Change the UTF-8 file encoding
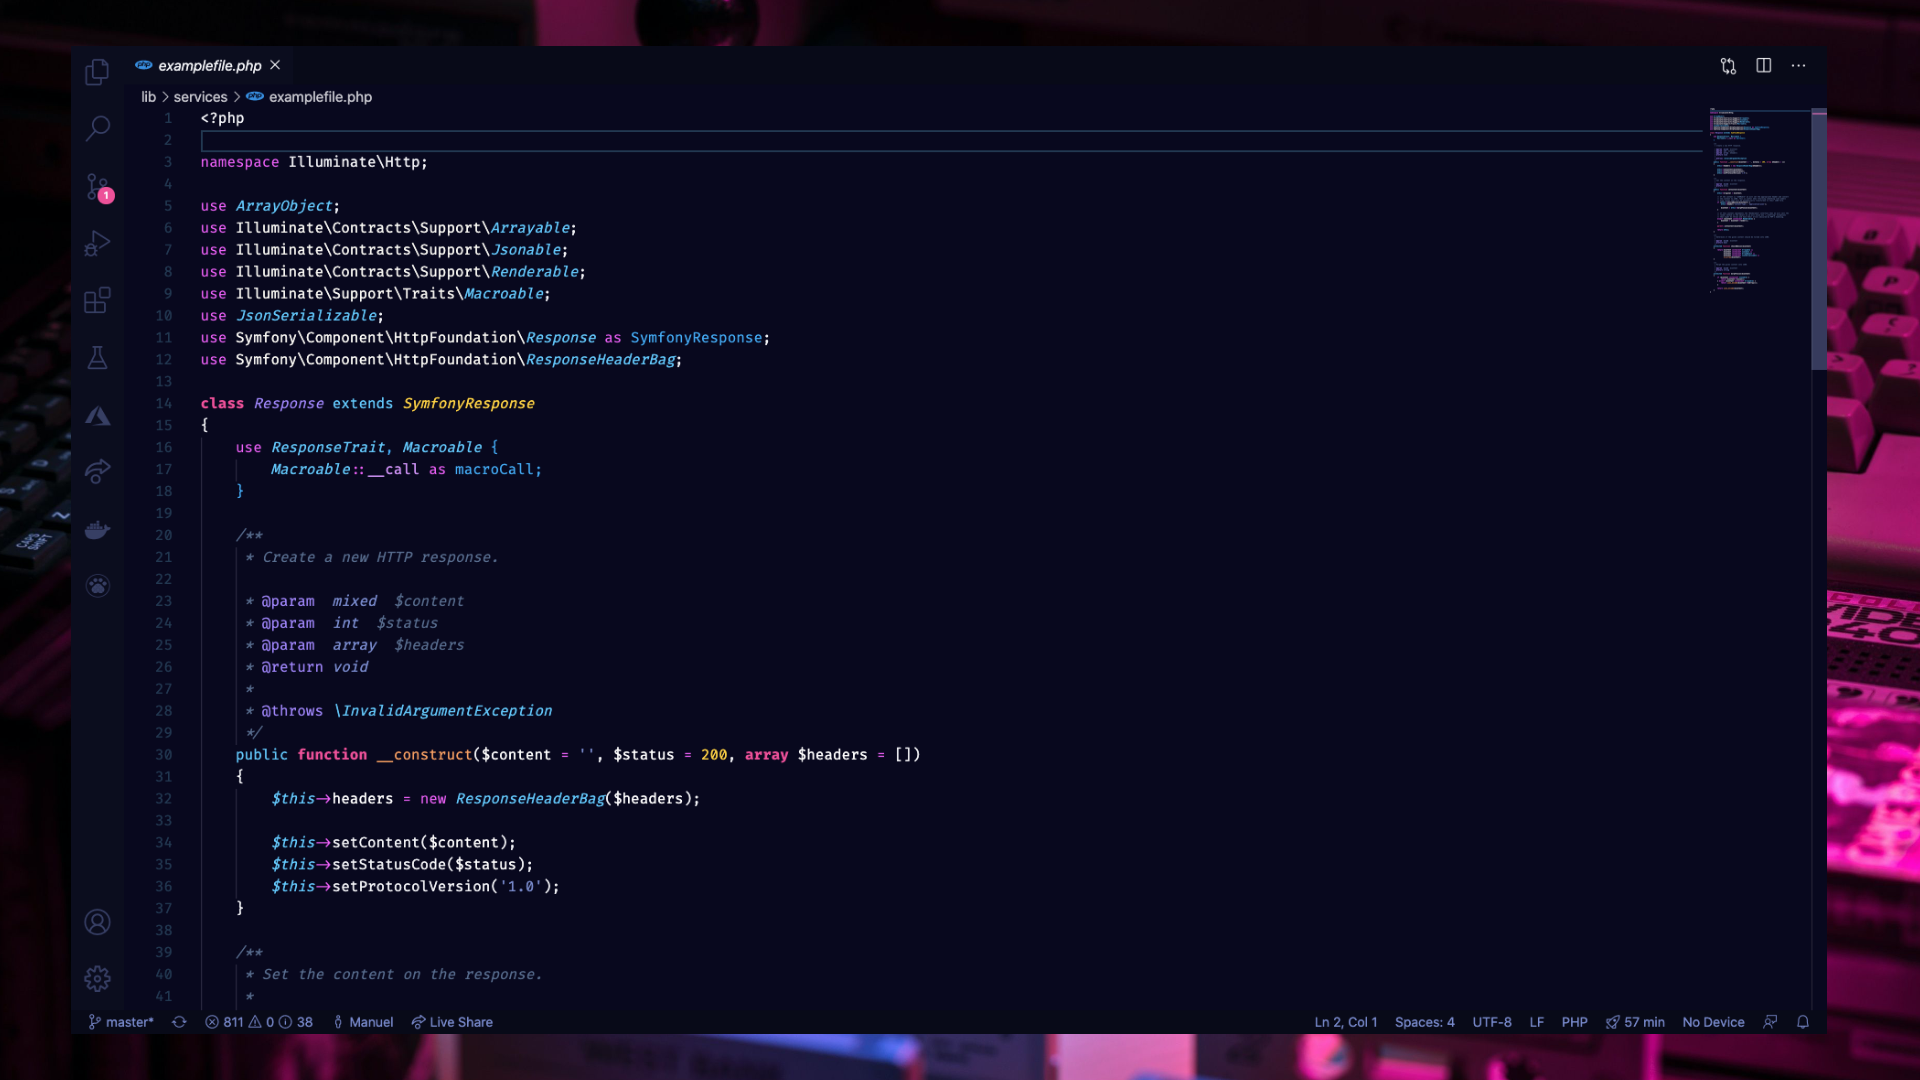 click(x=1491, y=1022)
